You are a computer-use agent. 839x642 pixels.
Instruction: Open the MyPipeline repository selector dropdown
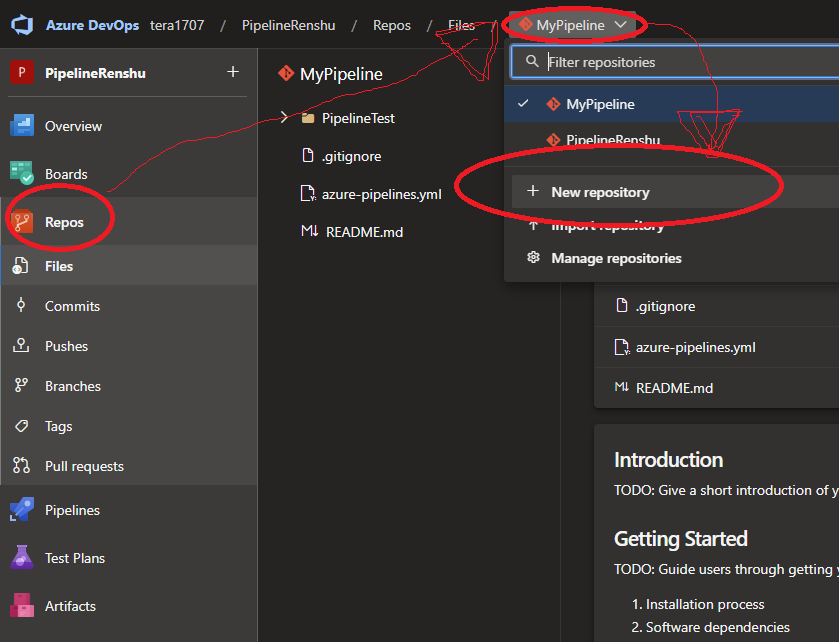click(572, 25)
